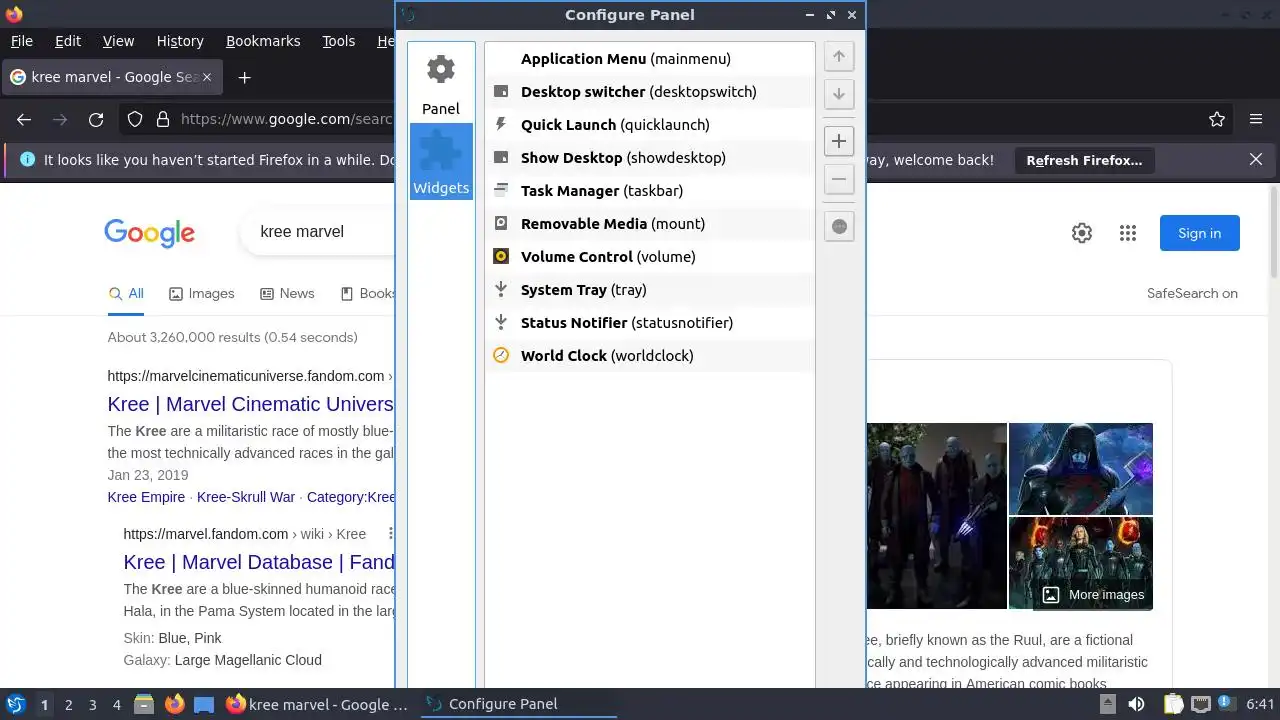This screenshot has height=720, width=1280.
Task: Select Quick Launch (quicklaunch) widget
Action: (650, 125)
